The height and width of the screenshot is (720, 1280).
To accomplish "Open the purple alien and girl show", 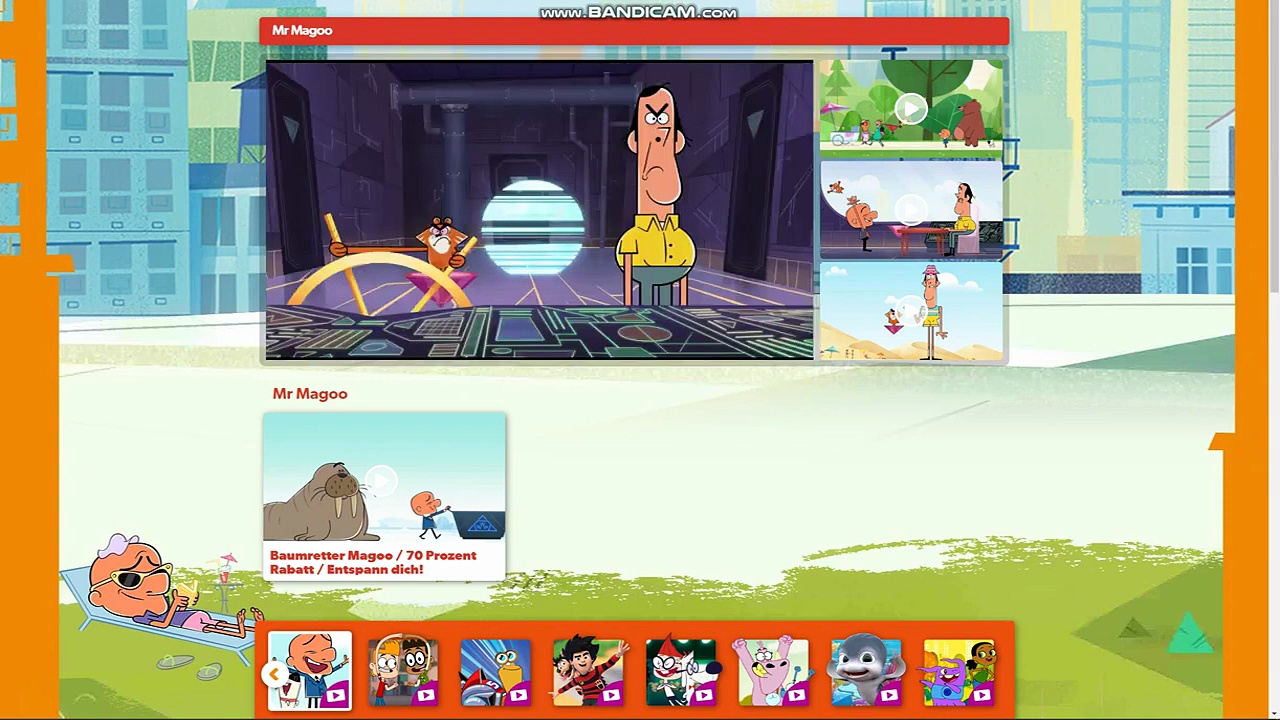I will [959, 671].
